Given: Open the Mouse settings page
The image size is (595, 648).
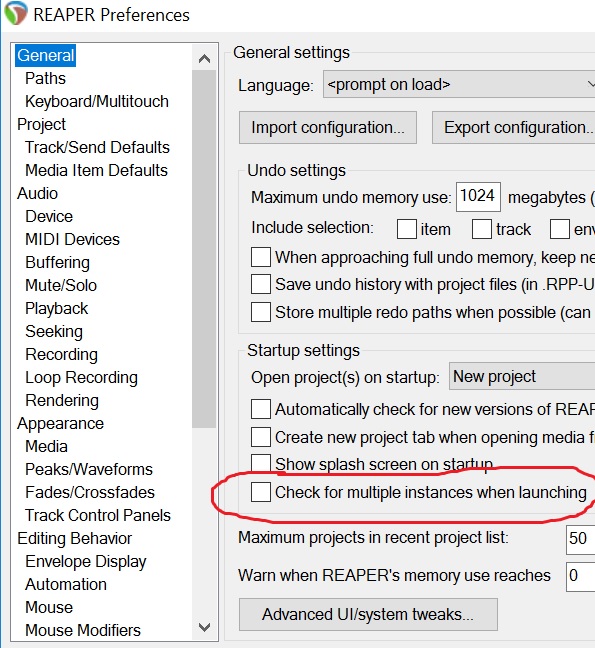Looking at the screenshot, I should click(x=49, y=608).
